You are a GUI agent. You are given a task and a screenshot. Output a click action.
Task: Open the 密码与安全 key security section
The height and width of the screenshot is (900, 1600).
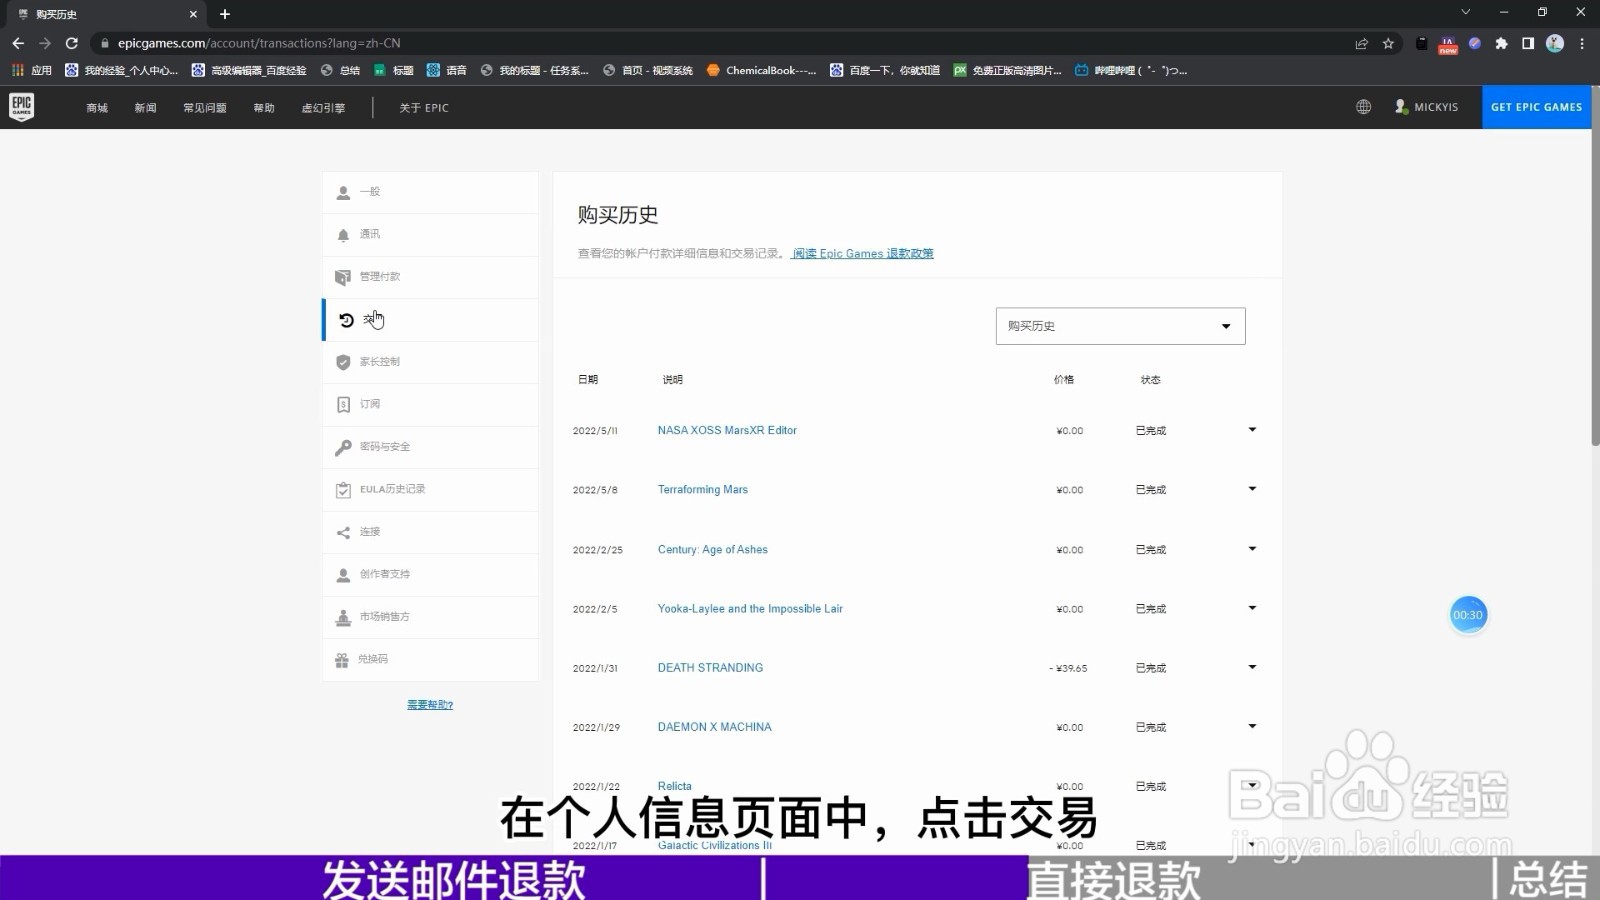coord(430,447)
